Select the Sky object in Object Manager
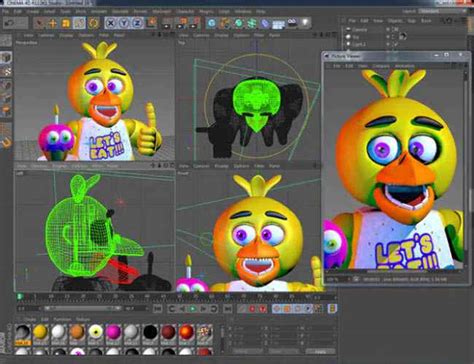474x364 pixels. [x=356, y=37]
